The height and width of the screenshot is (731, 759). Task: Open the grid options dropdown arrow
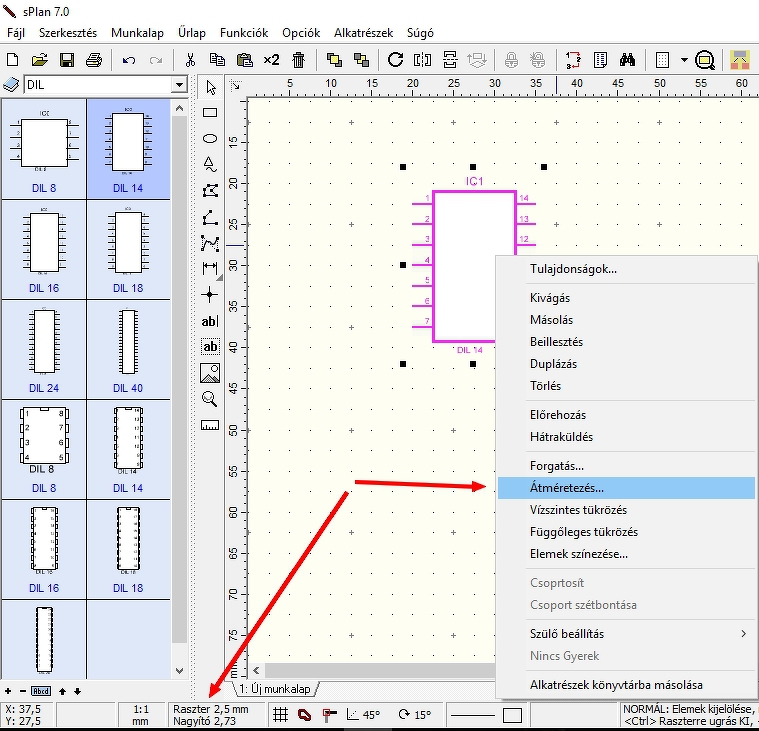pyautogui.click(x=684, y=60)
